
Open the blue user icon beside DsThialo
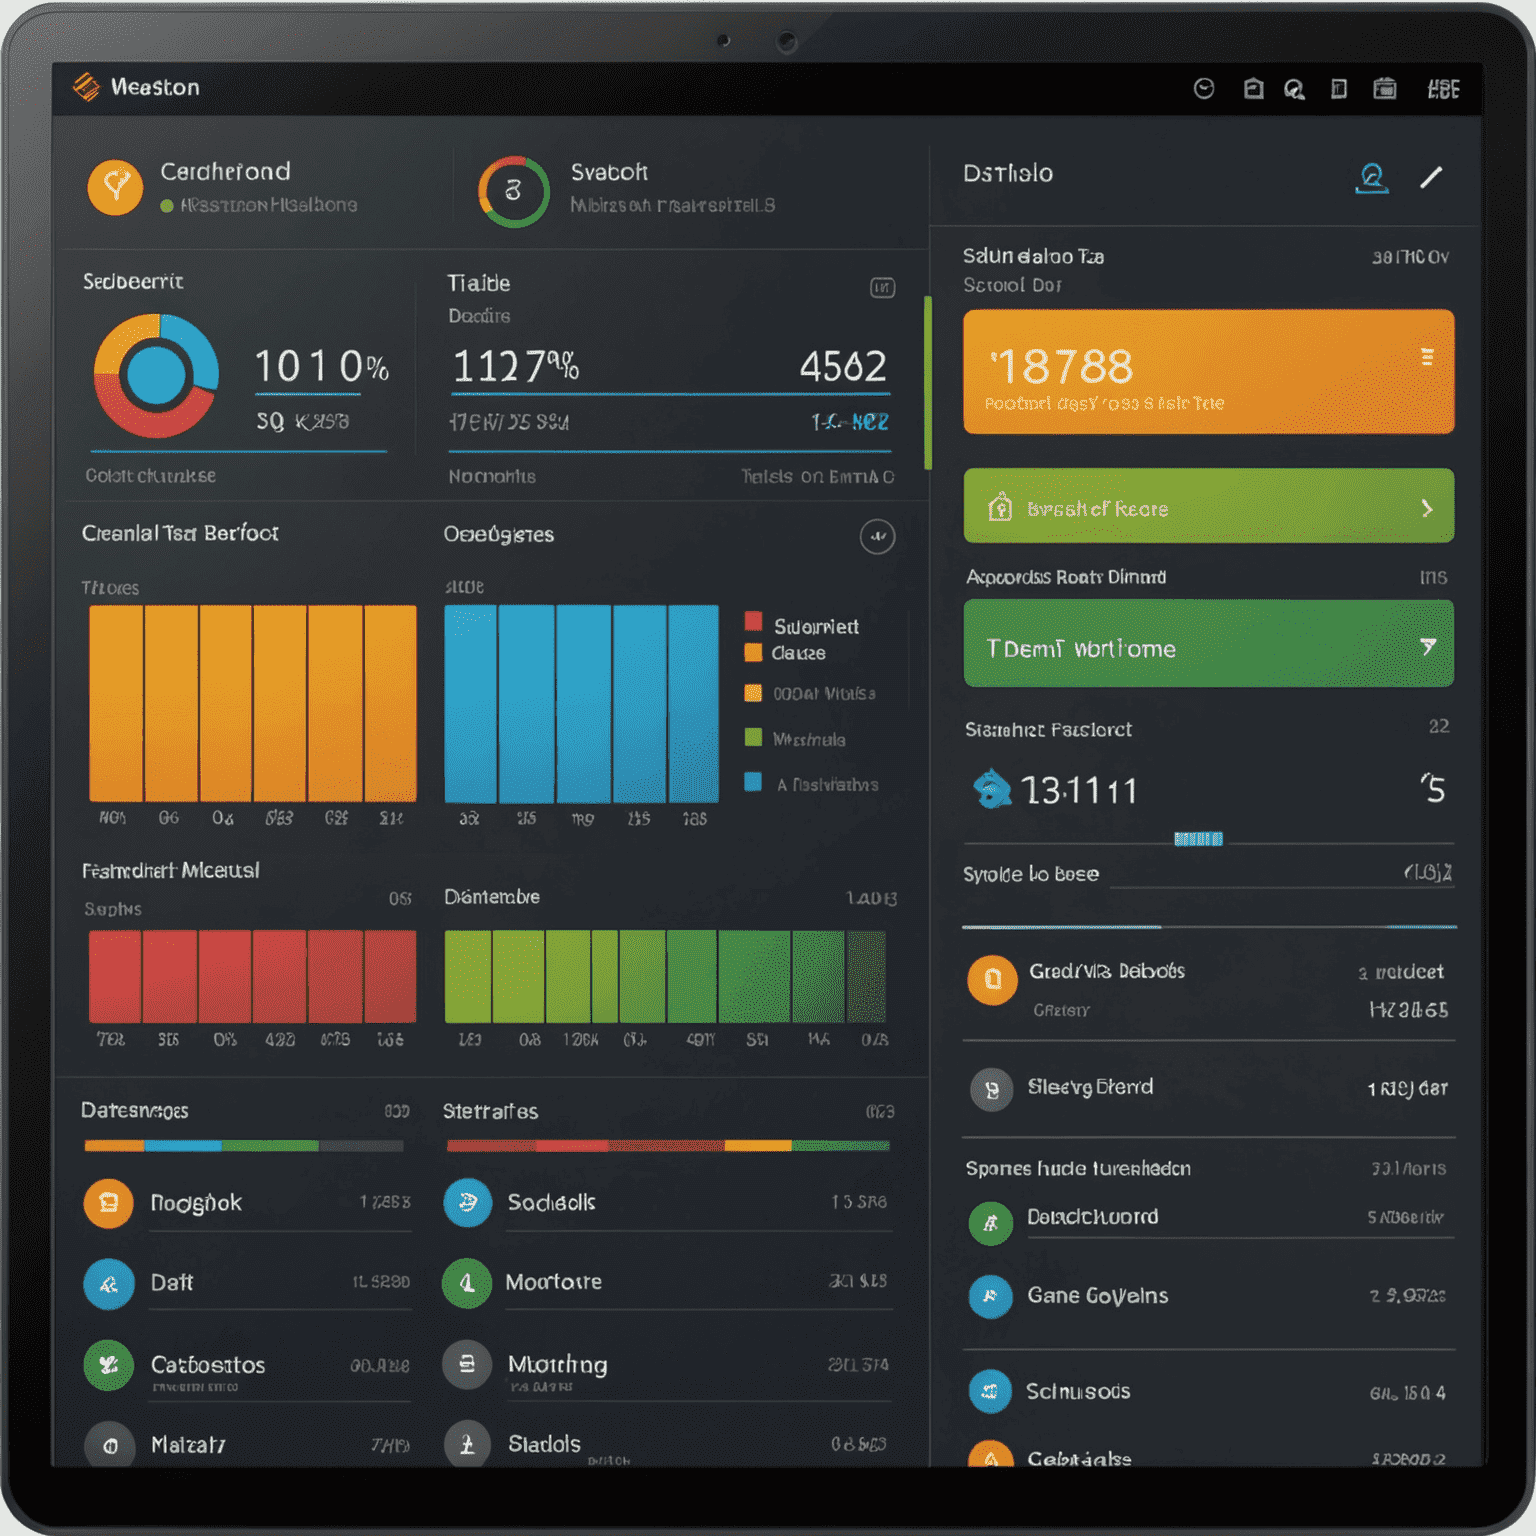point(1372,178)
